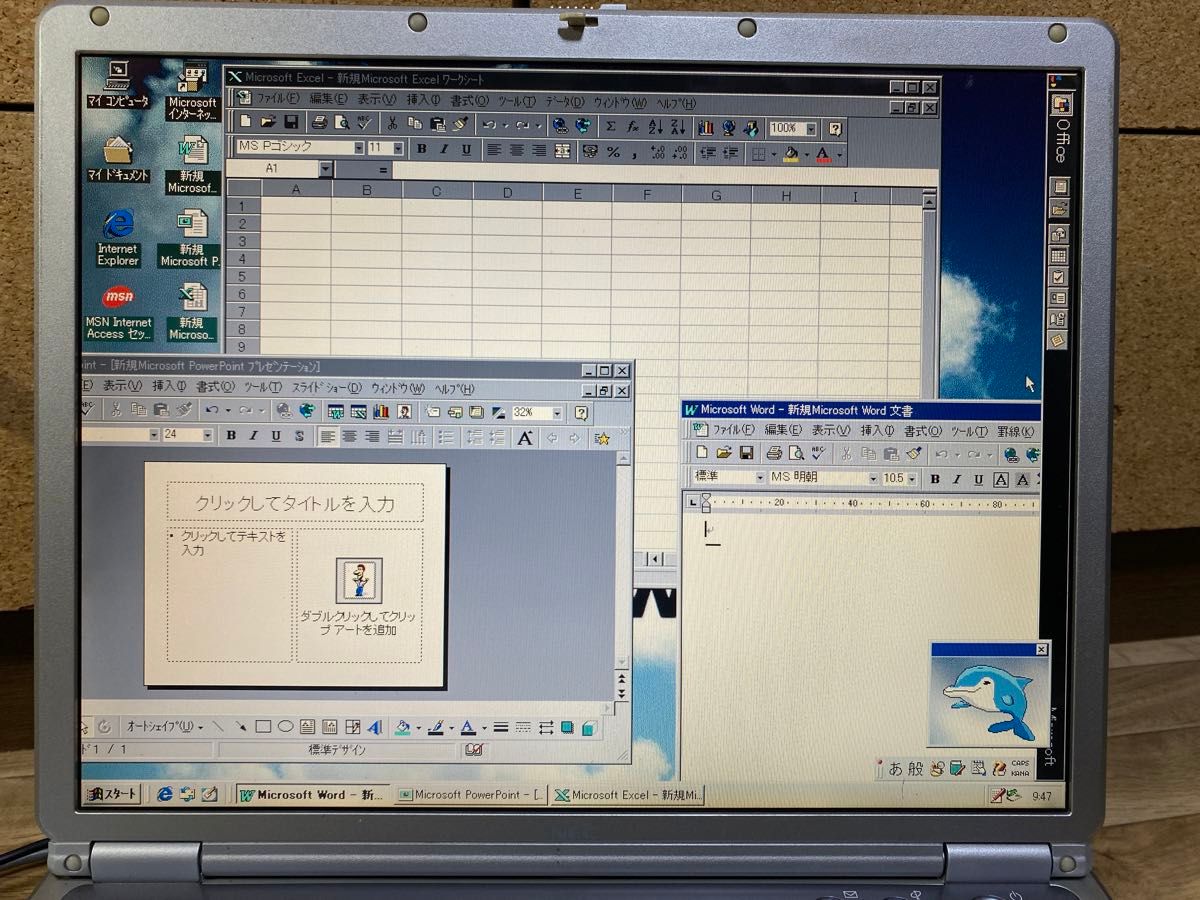Open the Word 挿入(I) menu

click(877, 431)
